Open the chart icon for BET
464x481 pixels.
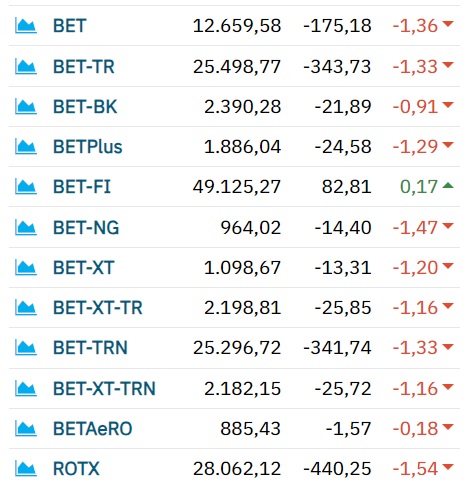(x=26, y=26)
